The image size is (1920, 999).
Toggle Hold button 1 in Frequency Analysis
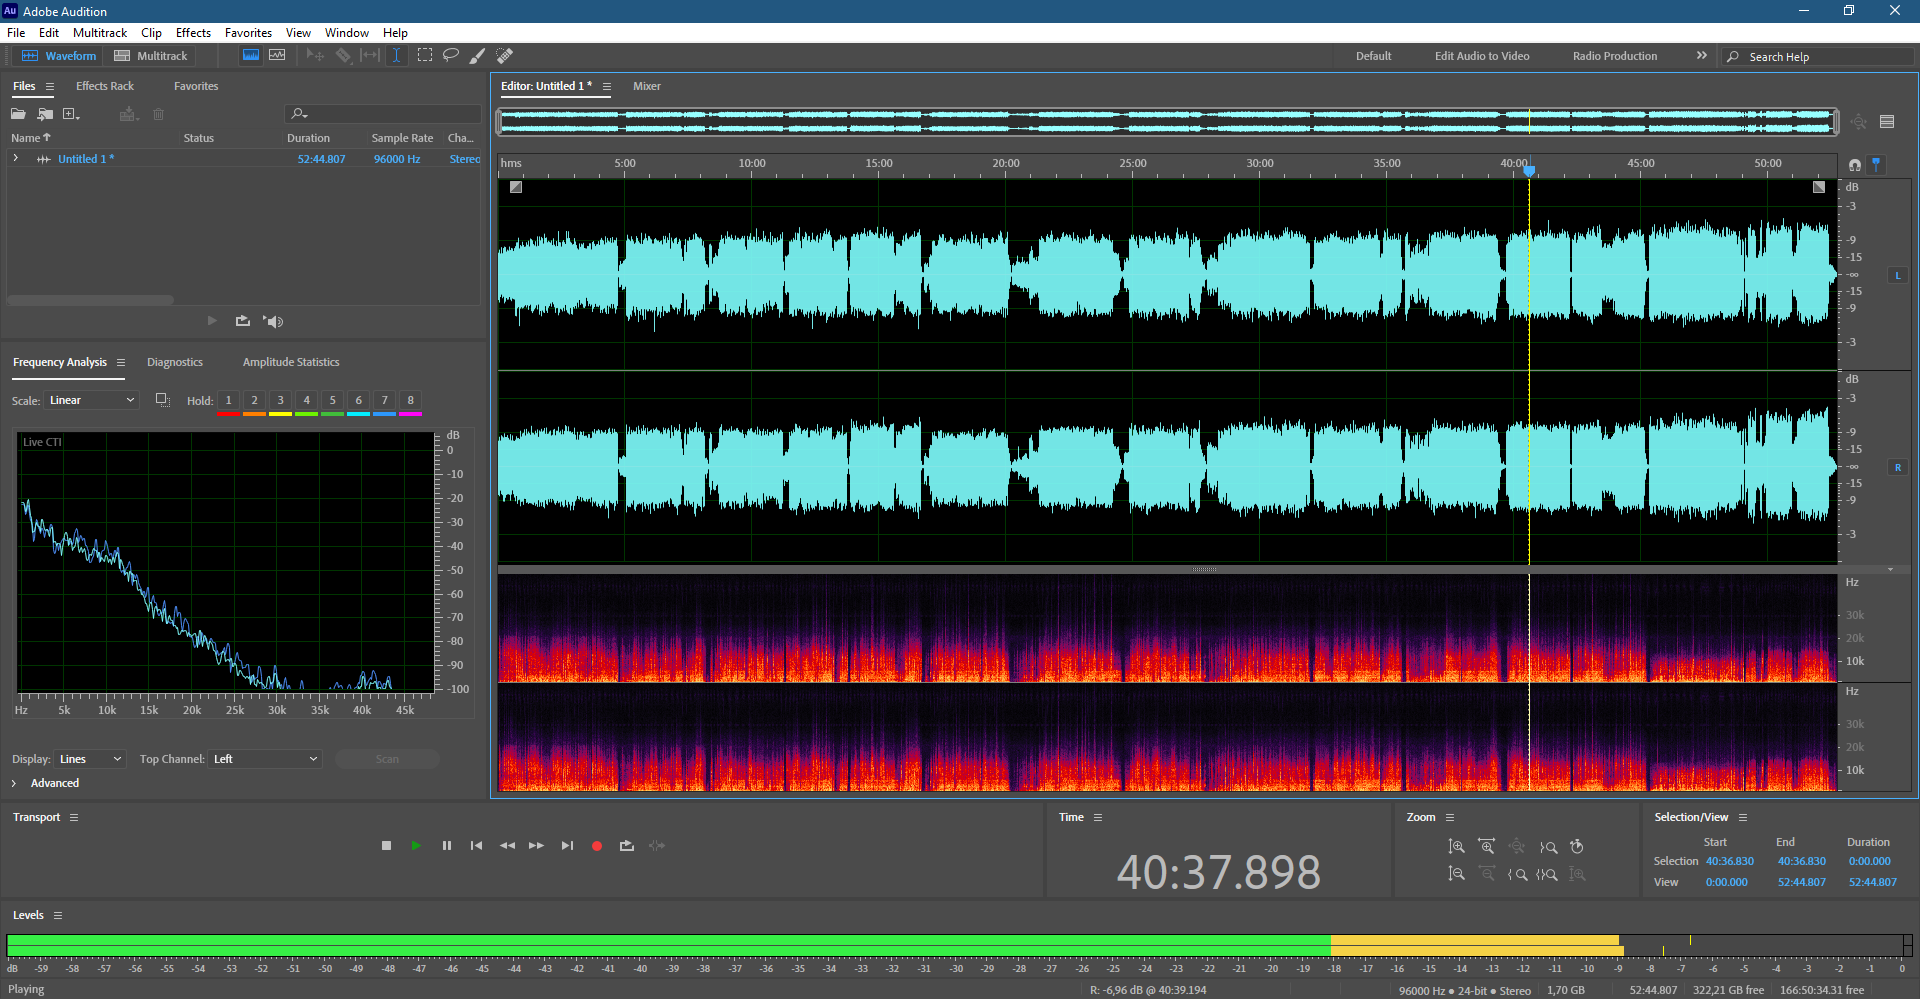(228, 401)
